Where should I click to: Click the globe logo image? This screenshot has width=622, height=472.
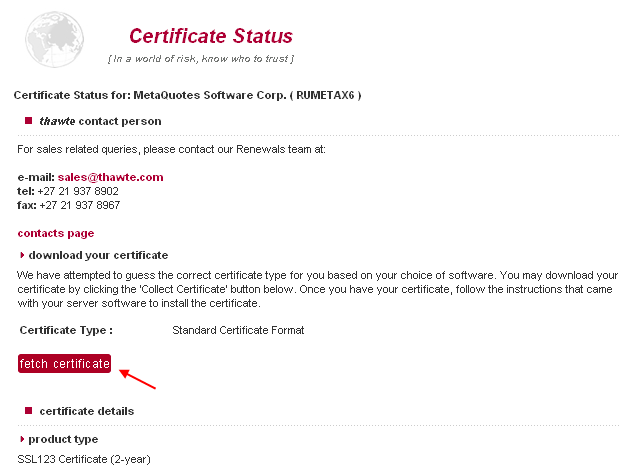[x=54, y=40]
